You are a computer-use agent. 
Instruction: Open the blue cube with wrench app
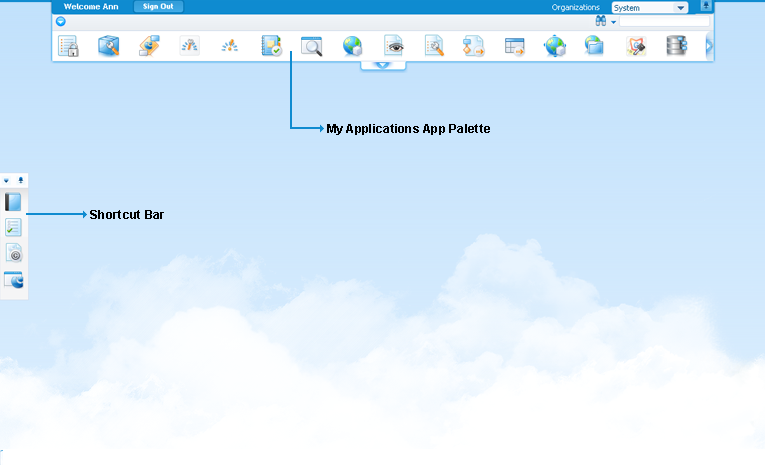point(109,46)
